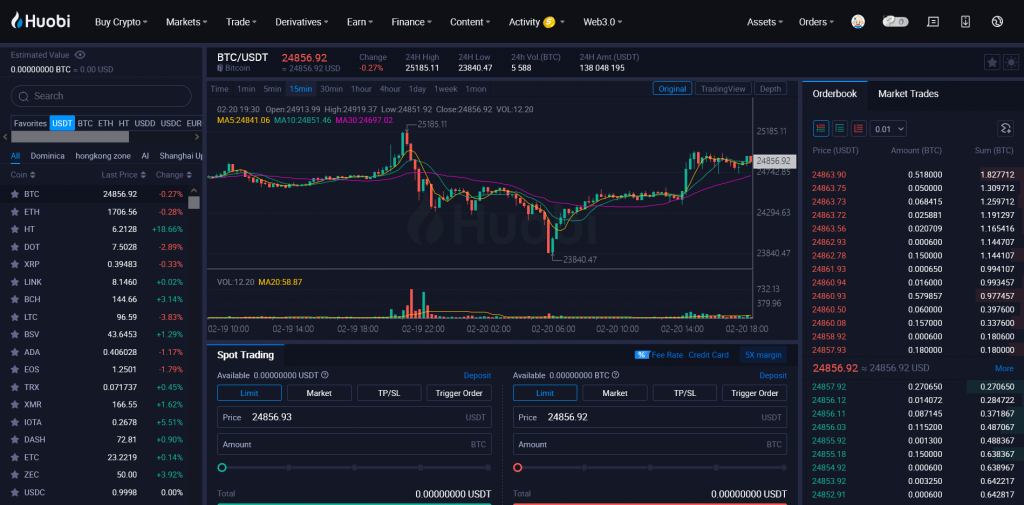
Task: Favorite BCH with its star icon
Action: coord(14,299)
